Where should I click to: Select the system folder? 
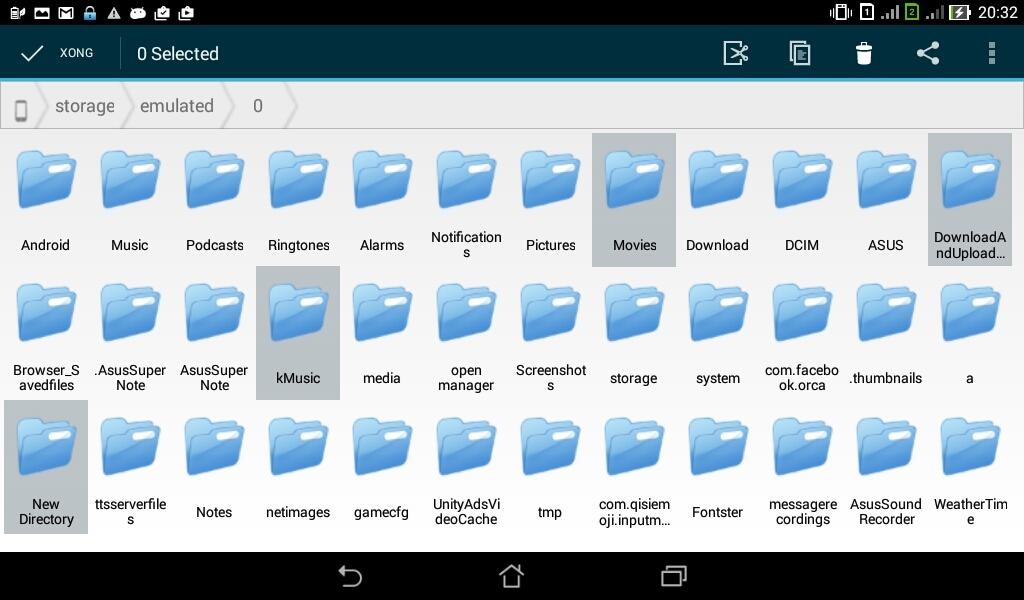(x=718, y=333)
